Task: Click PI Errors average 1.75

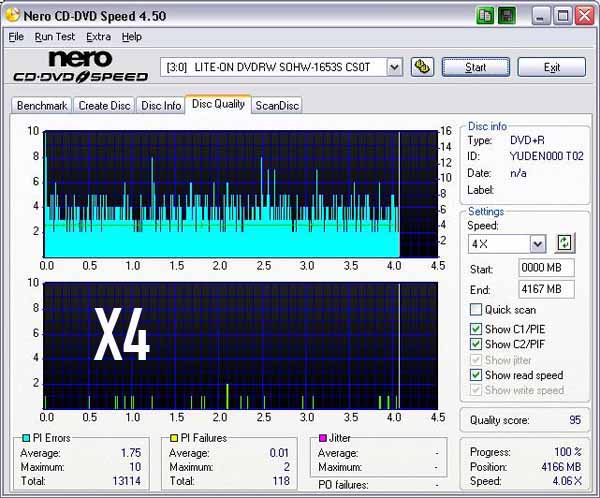Action: click(131, 453)
